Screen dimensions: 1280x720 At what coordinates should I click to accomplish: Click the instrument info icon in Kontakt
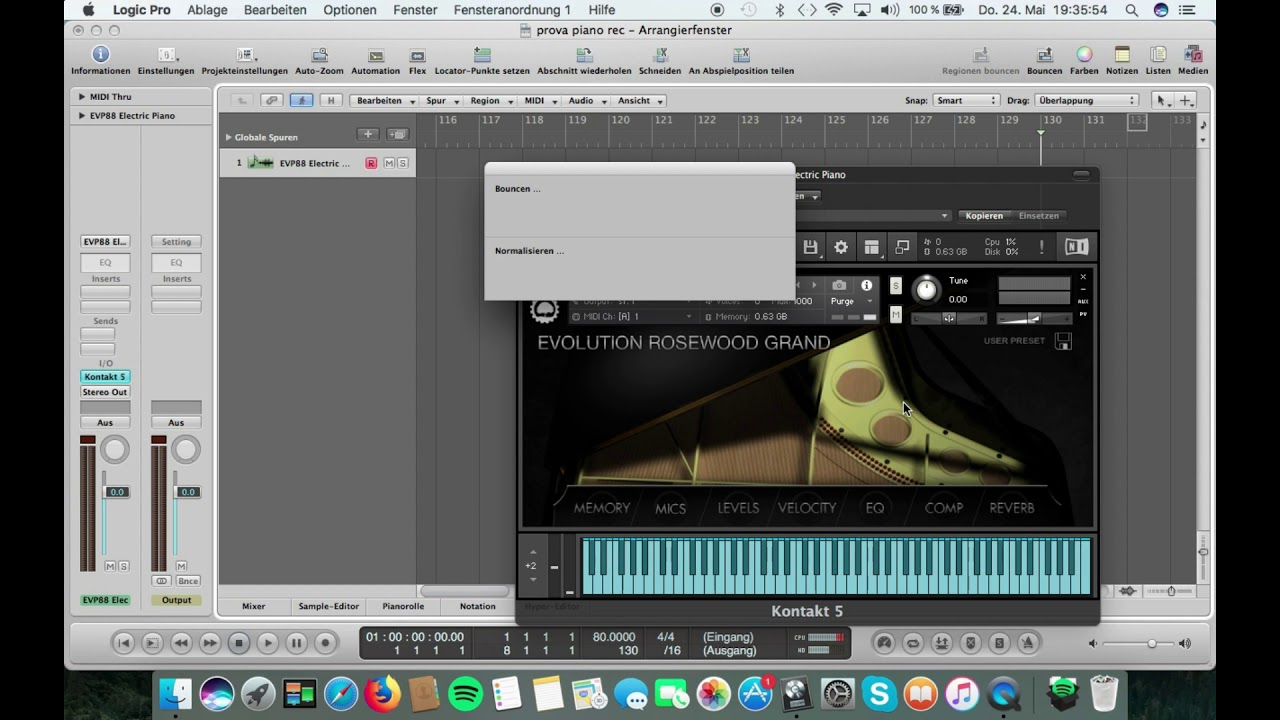[867, 286]
